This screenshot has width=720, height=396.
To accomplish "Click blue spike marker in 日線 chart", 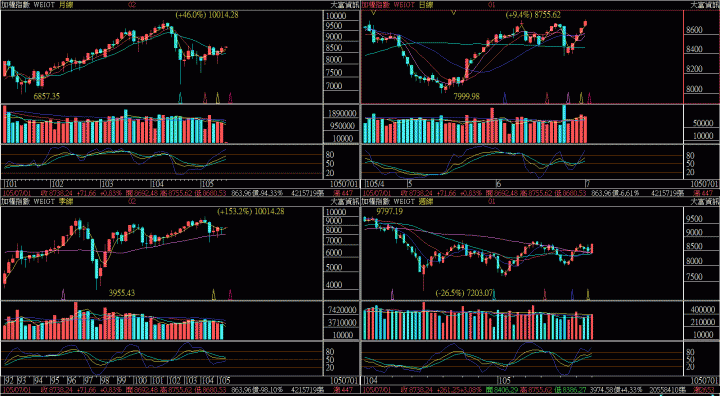I will click(505, 97).
